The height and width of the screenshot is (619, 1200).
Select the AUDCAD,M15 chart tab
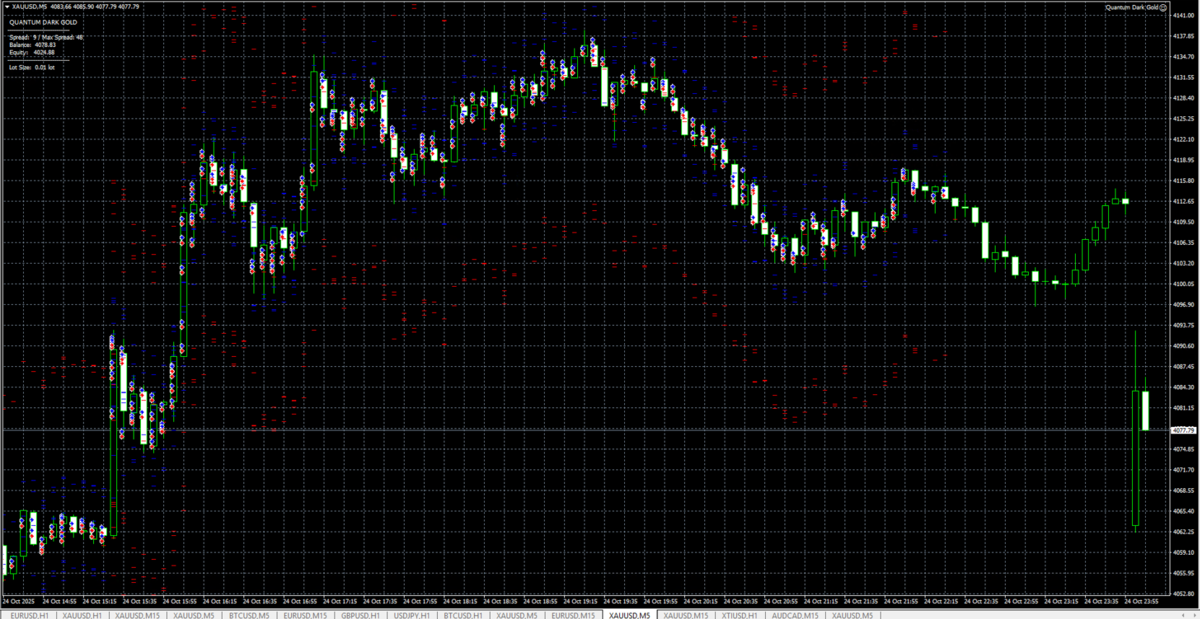pos(794,614)
